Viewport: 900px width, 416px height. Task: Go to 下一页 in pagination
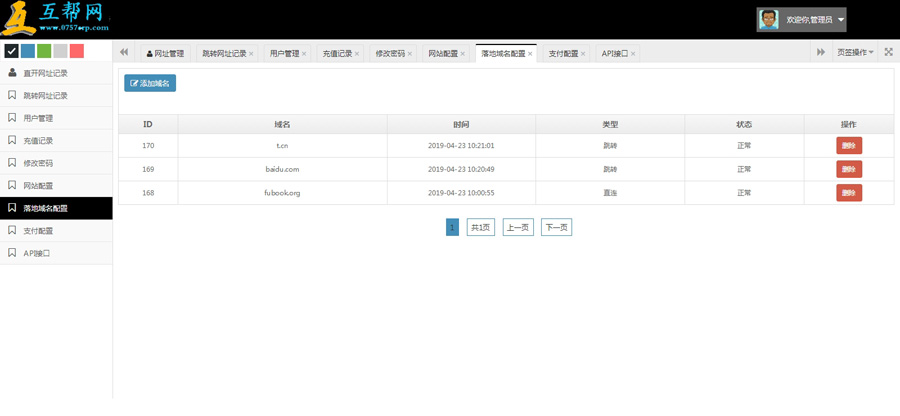tap(556, 227)
